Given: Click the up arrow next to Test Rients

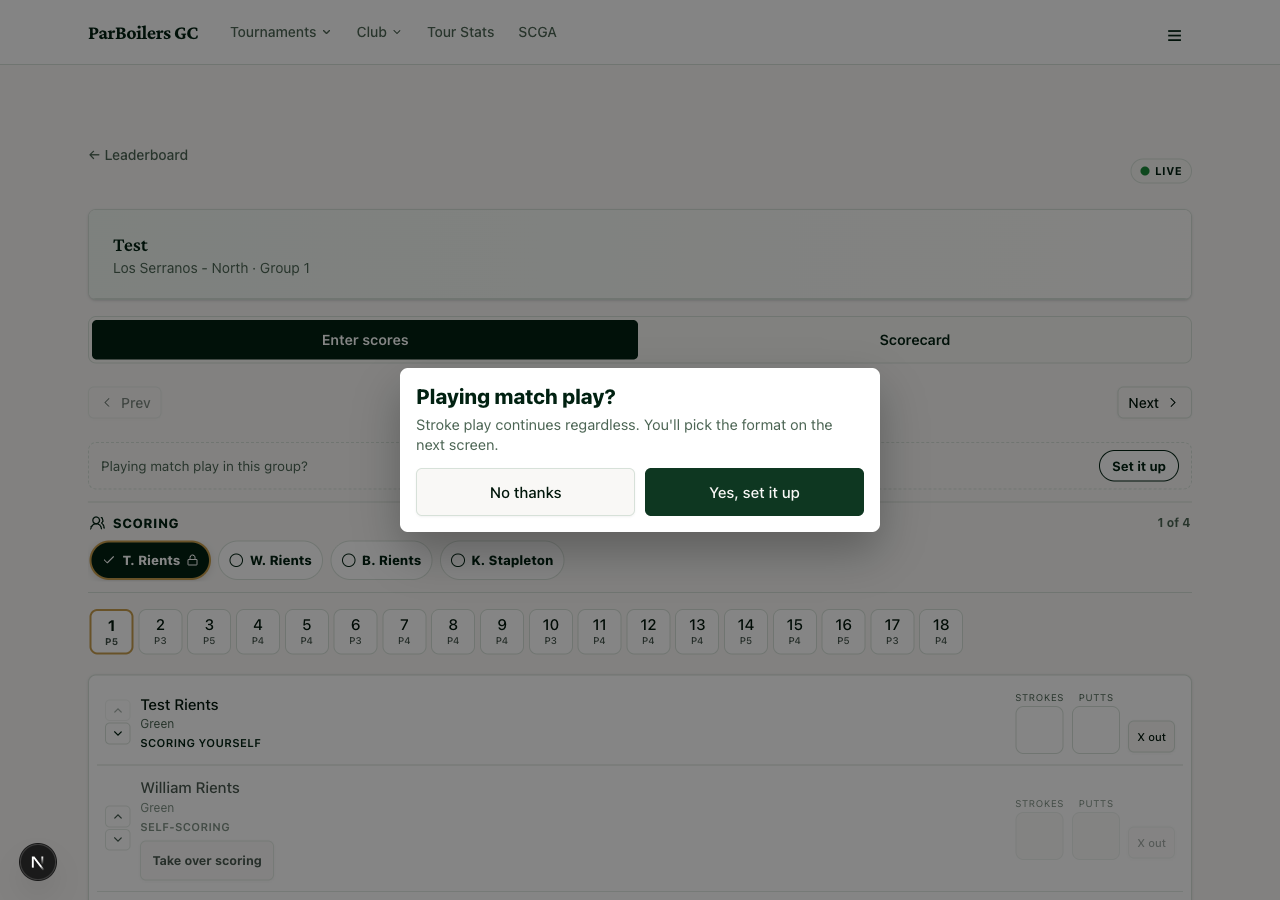Looking at the screenshot, I should [117, 711].
